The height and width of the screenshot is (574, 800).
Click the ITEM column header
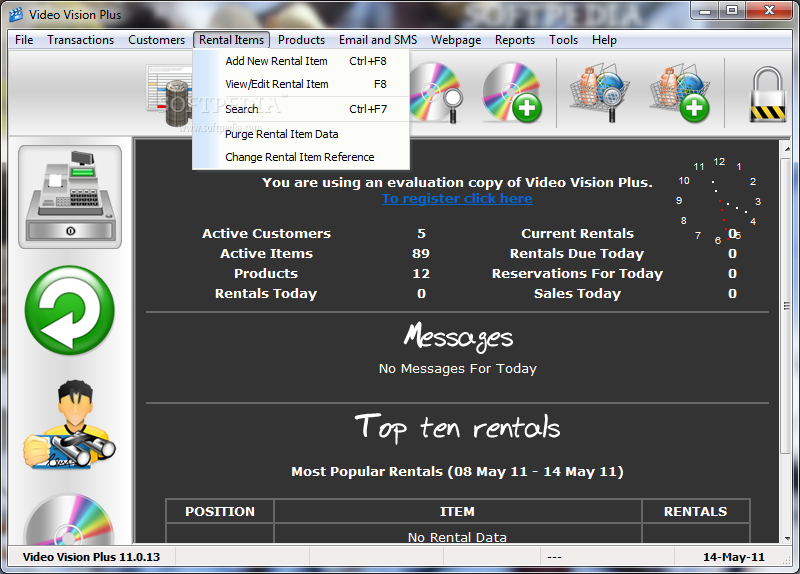coord(457,511)
